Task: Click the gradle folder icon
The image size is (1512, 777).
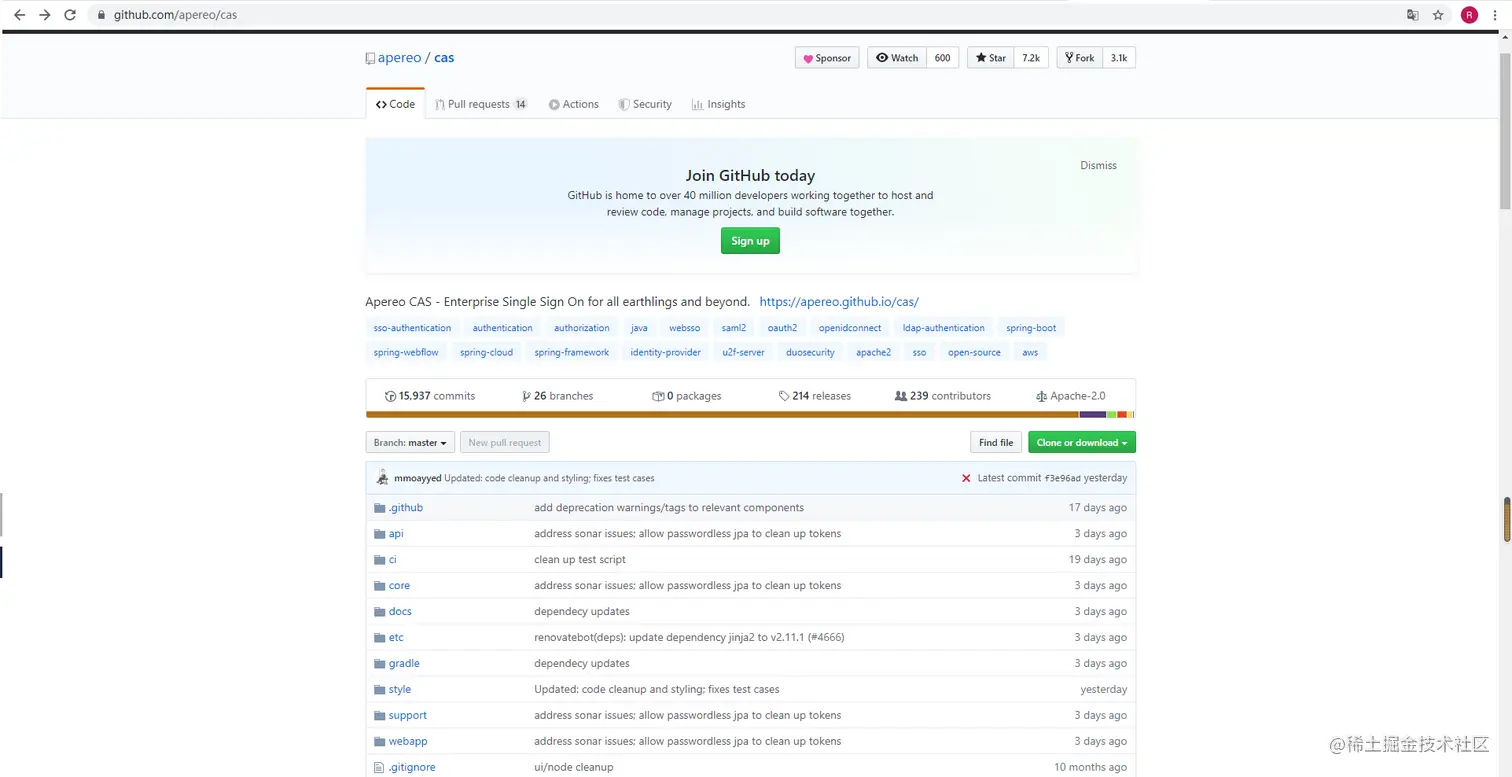Action: click(x=379, y=664)
